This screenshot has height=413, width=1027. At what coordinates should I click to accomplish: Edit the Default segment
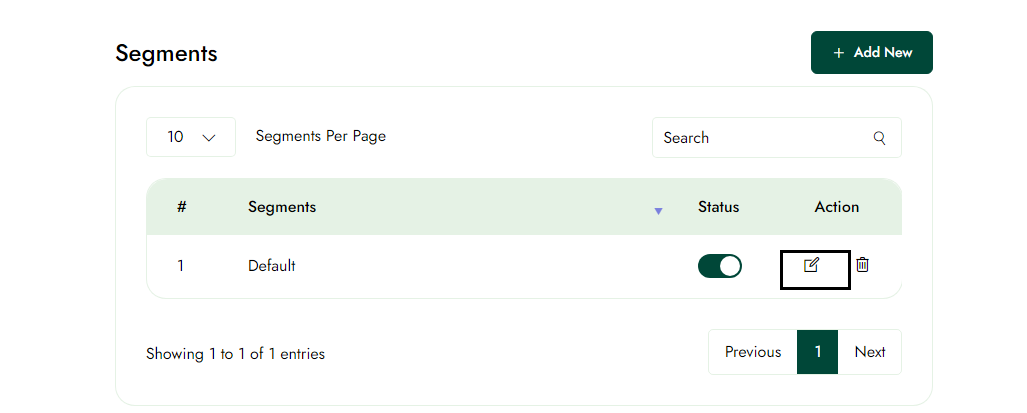[812, 265]
